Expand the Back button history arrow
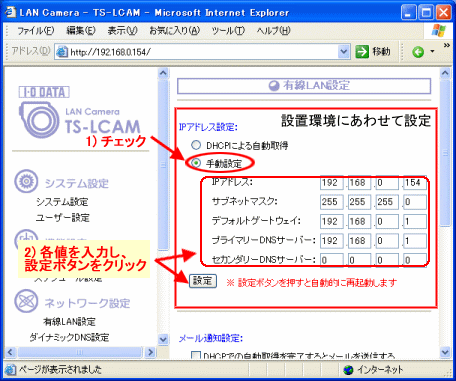The image size is (456, 381). point(432,51)
